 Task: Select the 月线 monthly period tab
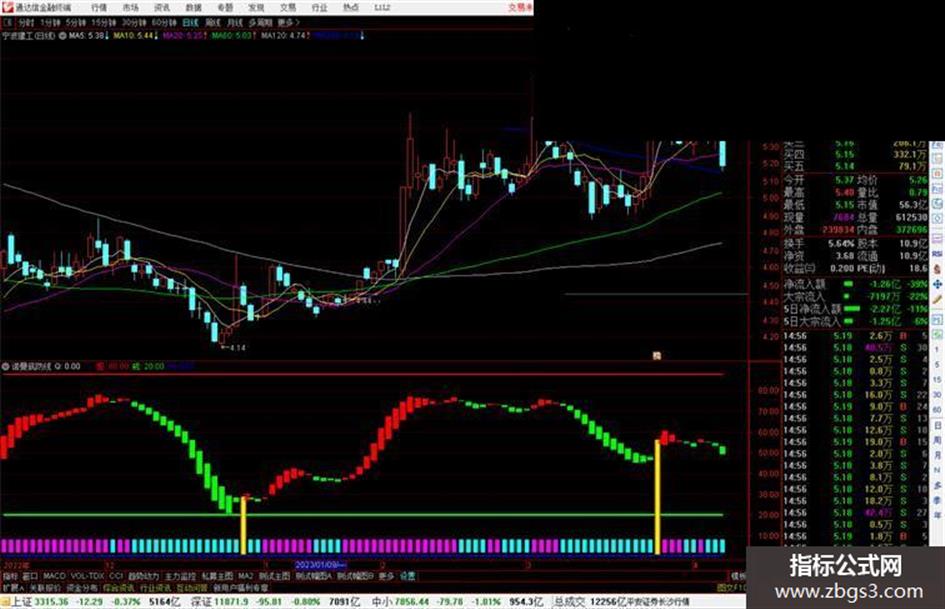234,22
